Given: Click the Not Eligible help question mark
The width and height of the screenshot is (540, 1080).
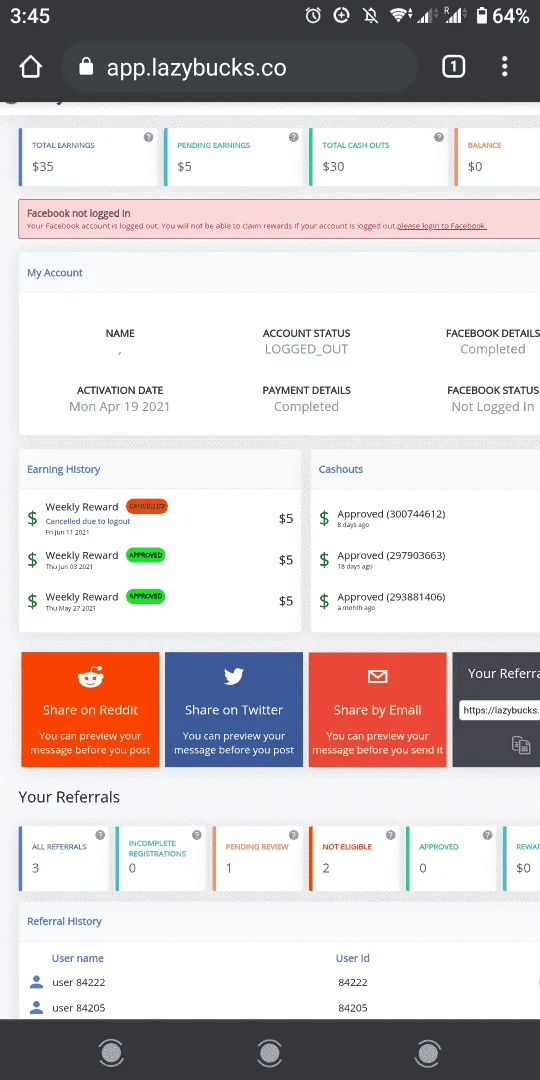Looking at the screenshot, I should pyautogui.click(x=391, y=835).
